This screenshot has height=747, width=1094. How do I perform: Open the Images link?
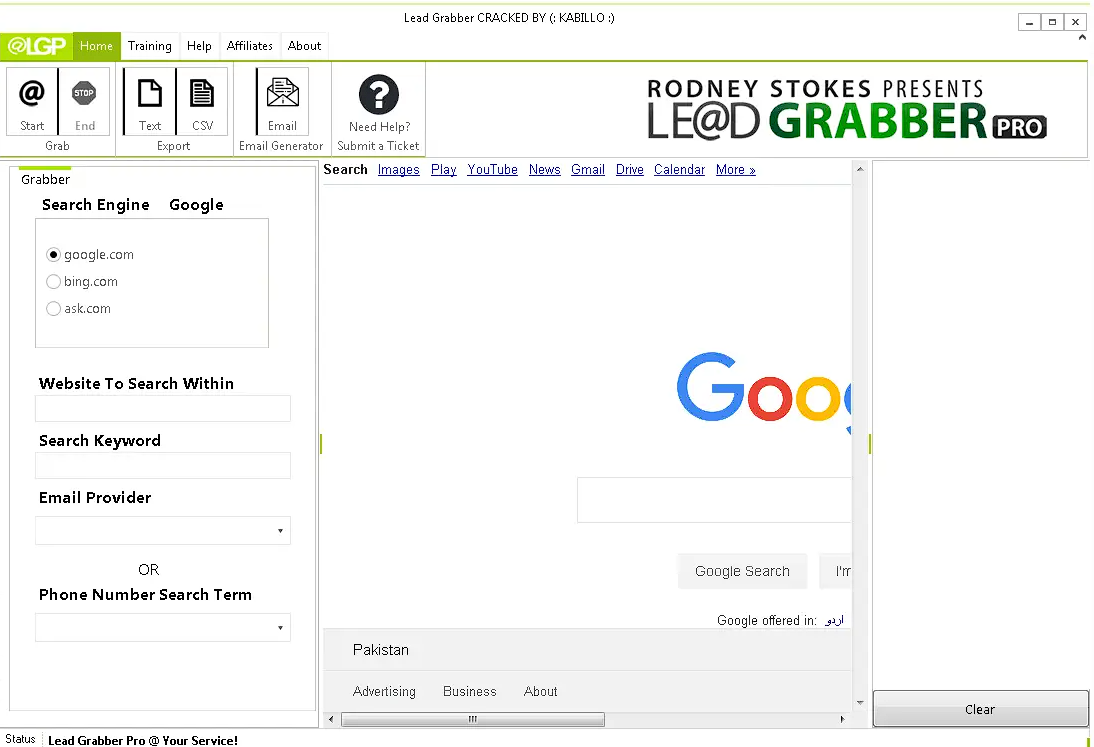click(x=398, y=169)
